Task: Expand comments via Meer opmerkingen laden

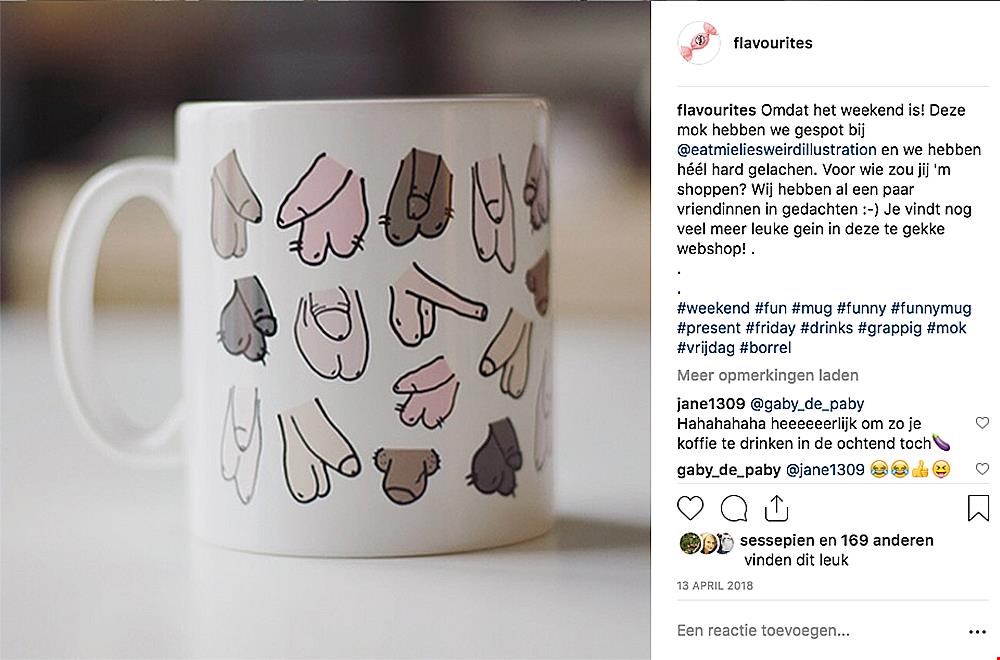Action: pos(767,375)
